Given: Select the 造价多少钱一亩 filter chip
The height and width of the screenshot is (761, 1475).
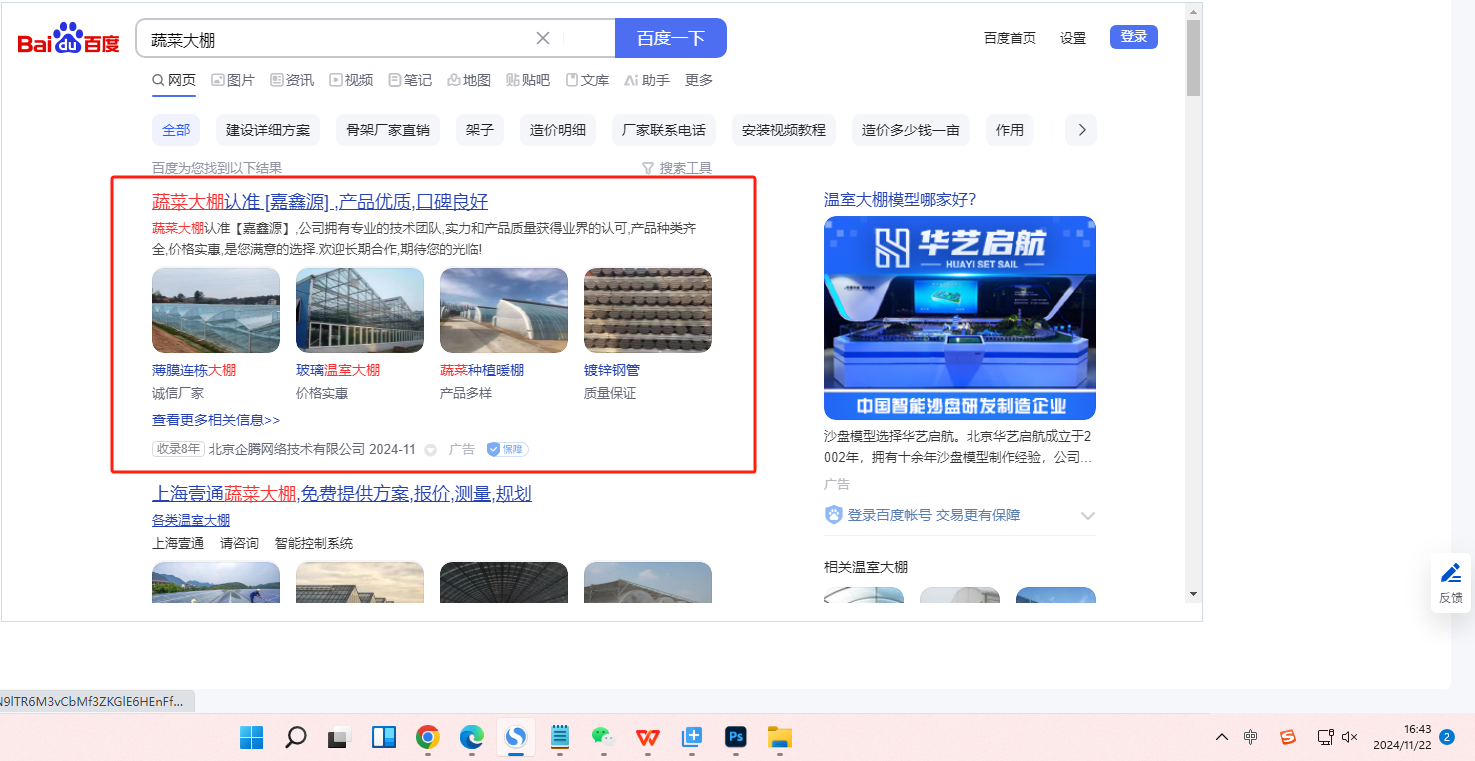Looking at the screenshot, I should pos(911,130).
